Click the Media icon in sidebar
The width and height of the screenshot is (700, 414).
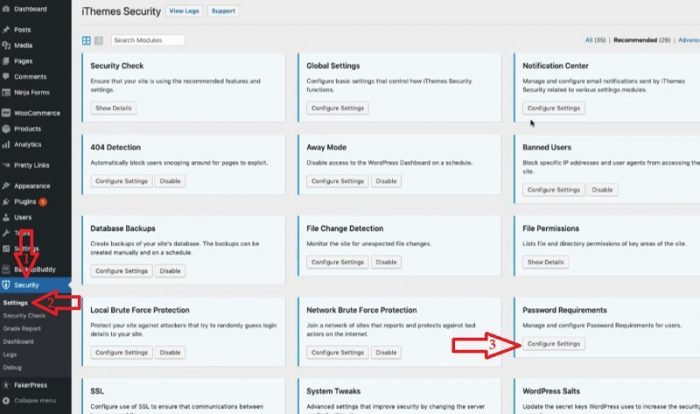pyautogui.click(x=6, y=45)
